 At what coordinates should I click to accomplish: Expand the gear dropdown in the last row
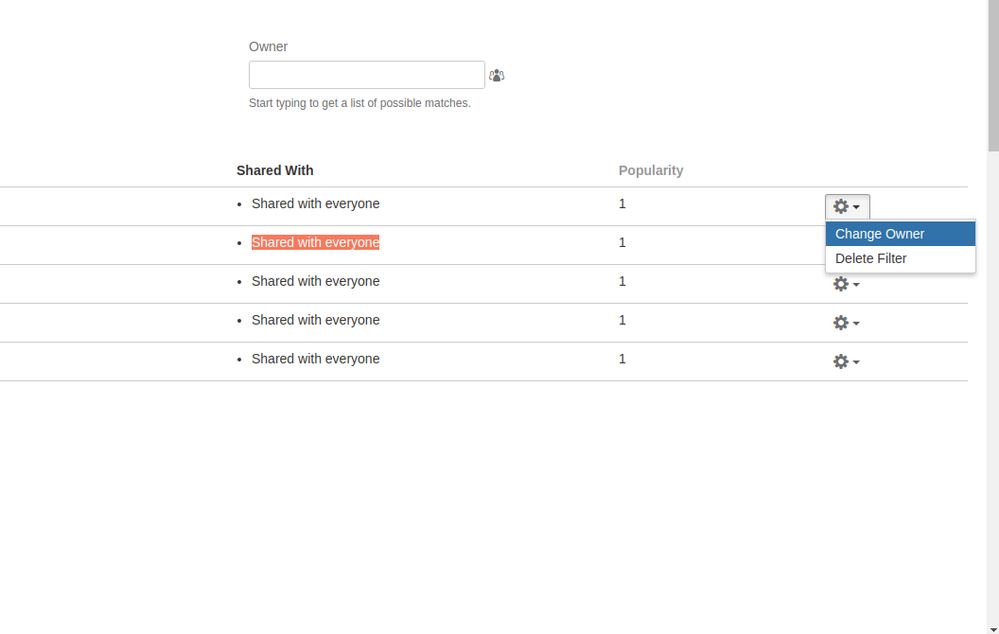tap(847, 362)
